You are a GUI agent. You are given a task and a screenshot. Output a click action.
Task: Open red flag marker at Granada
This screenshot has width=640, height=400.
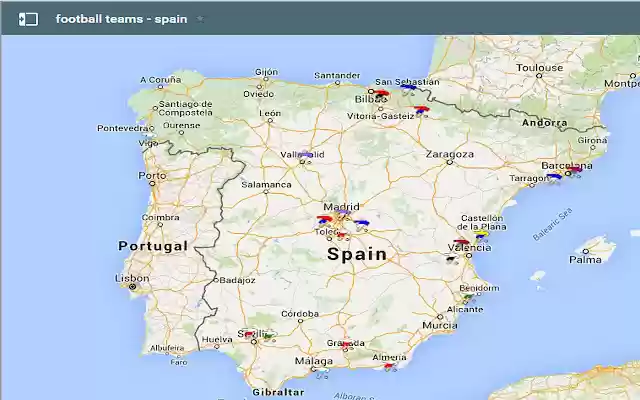(346, 345)
